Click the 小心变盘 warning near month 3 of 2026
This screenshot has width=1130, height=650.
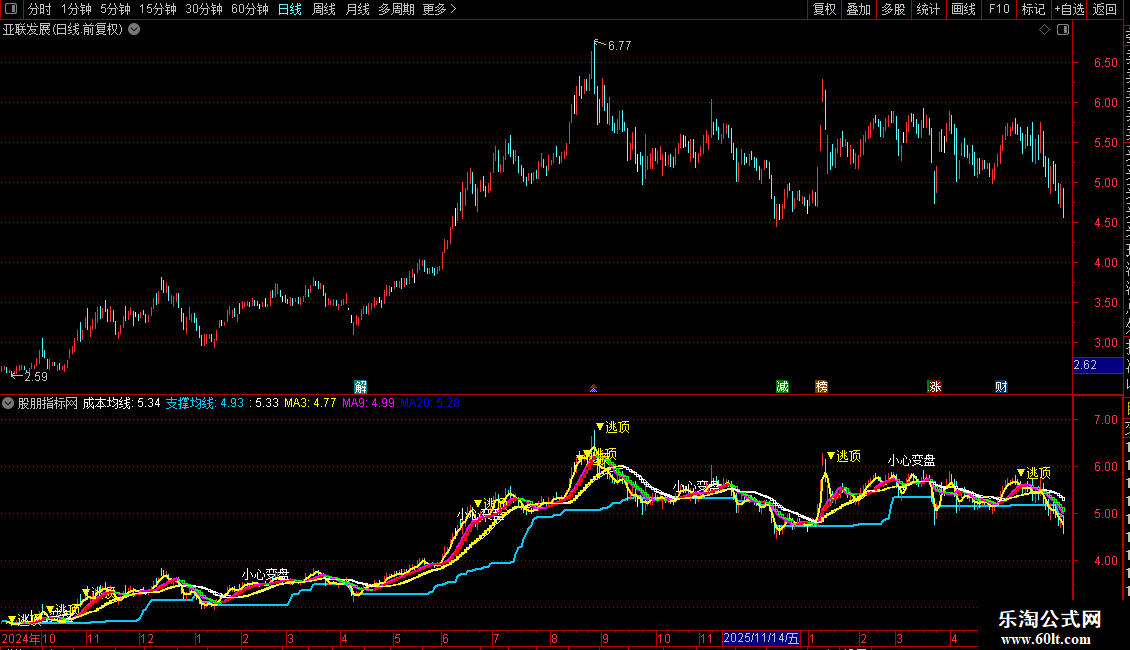pos(912,460)
